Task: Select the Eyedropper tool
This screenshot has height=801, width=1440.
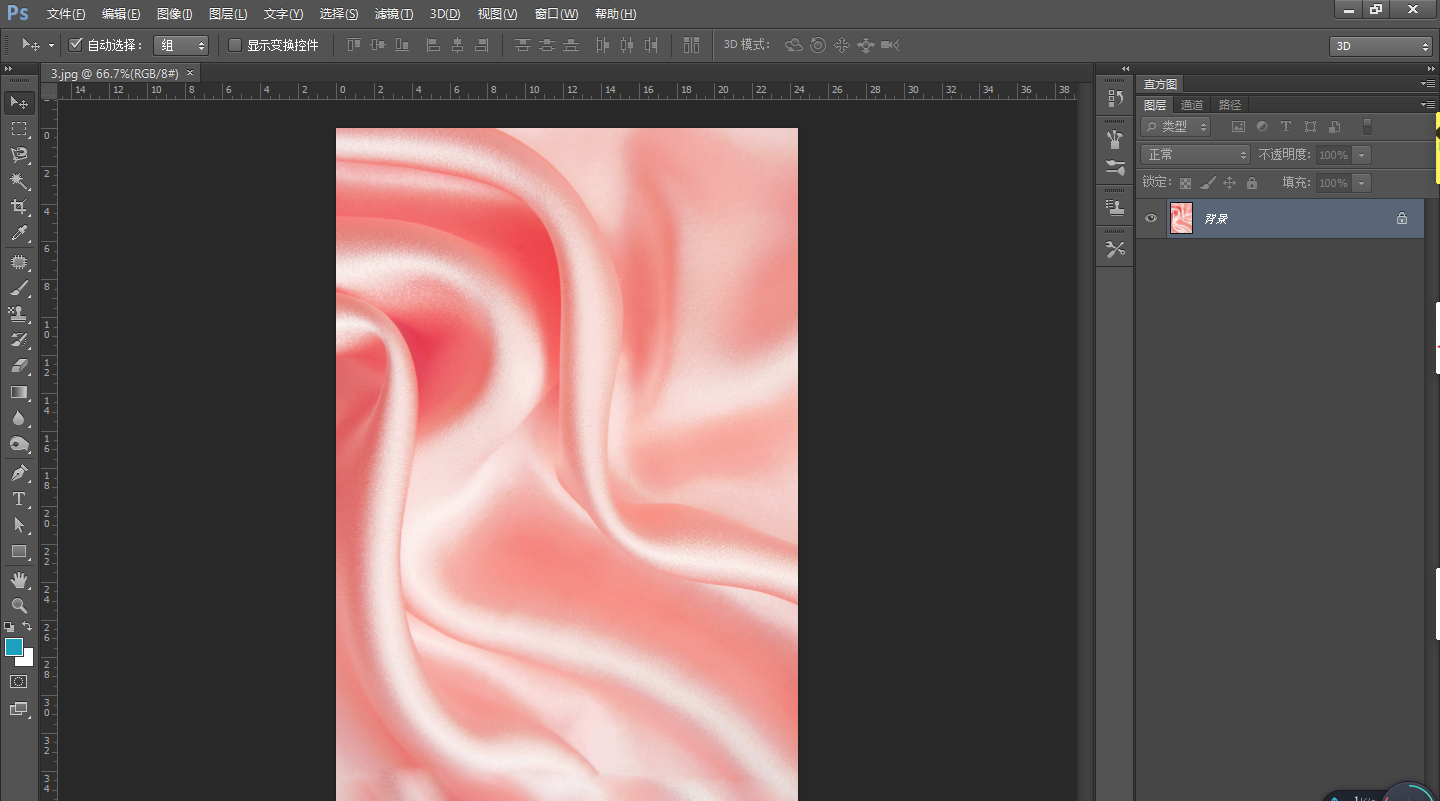Action: [x=19, y=233]
